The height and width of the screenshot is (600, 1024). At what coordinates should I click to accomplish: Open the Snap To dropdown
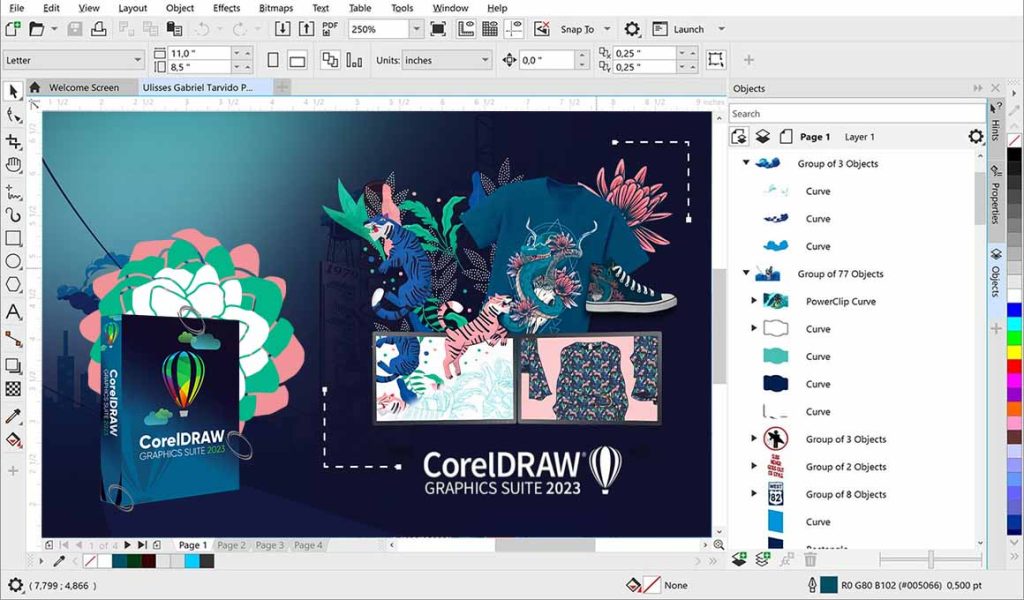[x=607, y=29]
